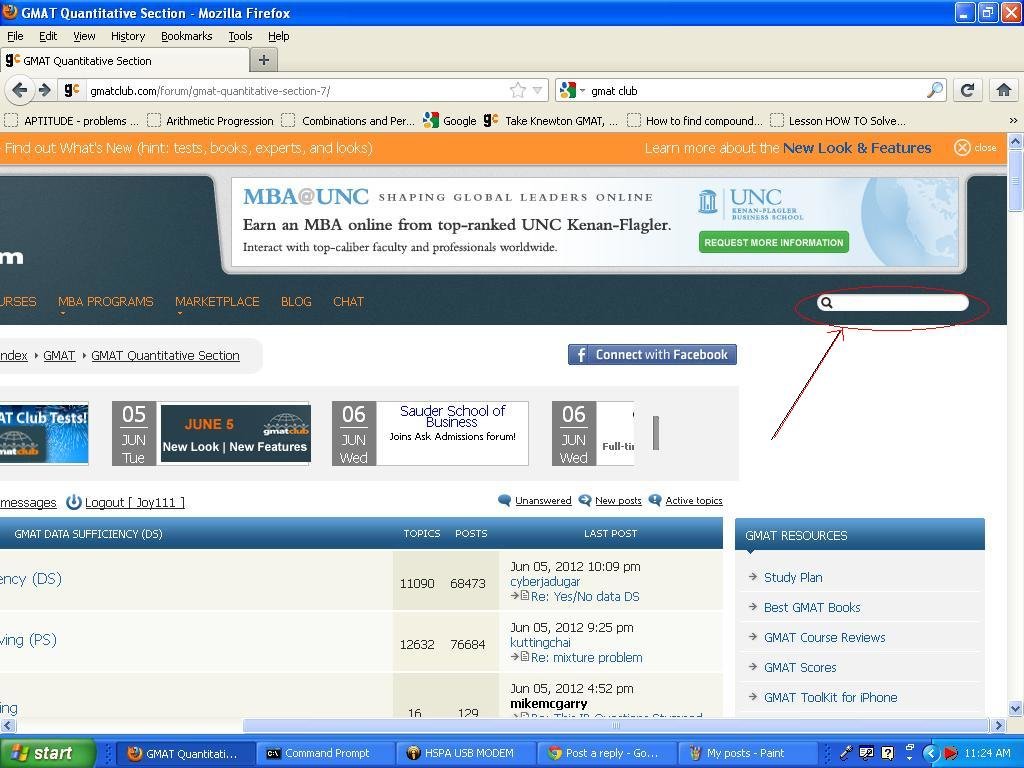Open the Study Plan link under GMAT RESOURCES
This screenshot has height=768, width=1024.
tap(793, 577)
